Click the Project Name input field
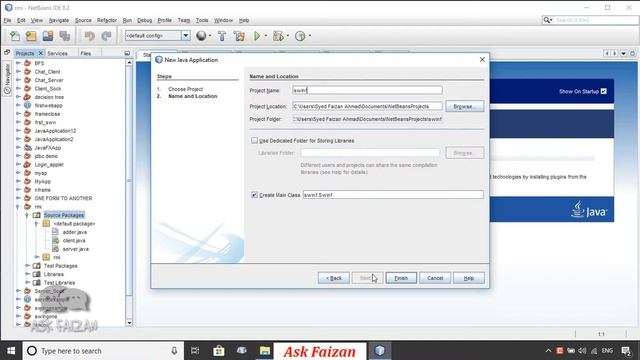Image resolution: width=640 pixels, height=360 pixels. coord(367,90)
